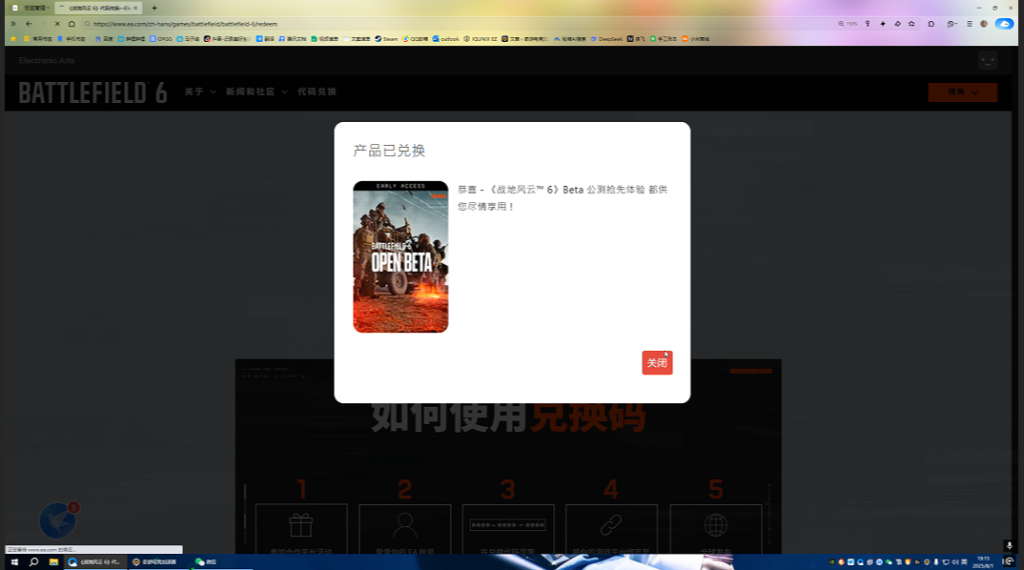Go back to the previous page
Viewport: 1024px width, 570px height.
(x=29, y=24)
